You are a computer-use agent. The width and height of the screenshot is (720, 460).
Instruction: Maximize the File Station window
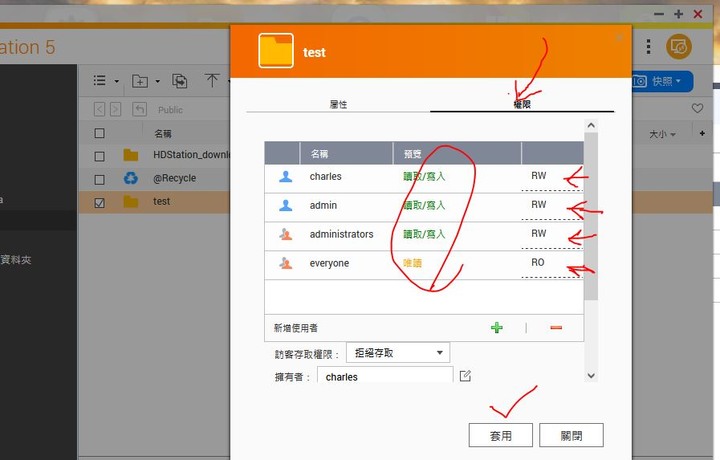click(x=678, y=14)
